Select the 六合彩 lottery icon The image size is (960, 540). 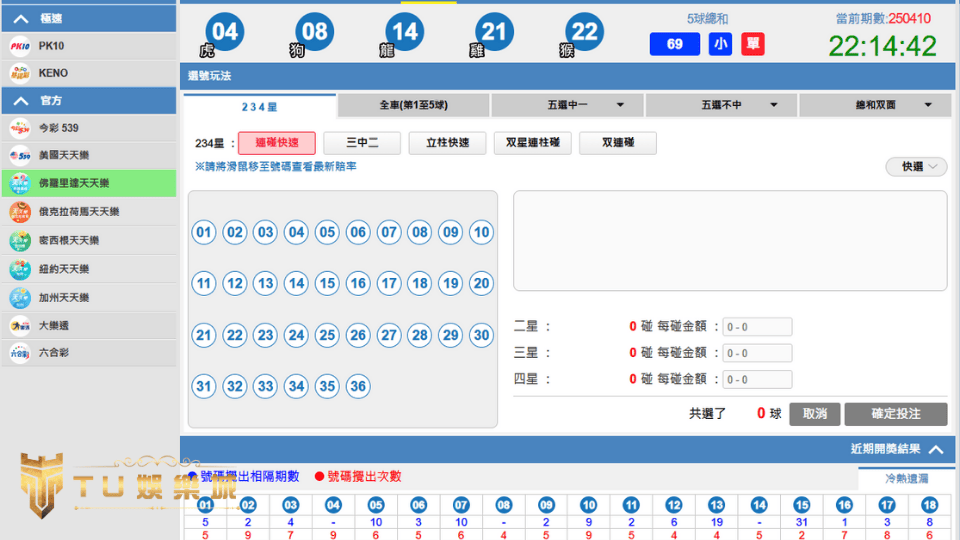[20, 353]
